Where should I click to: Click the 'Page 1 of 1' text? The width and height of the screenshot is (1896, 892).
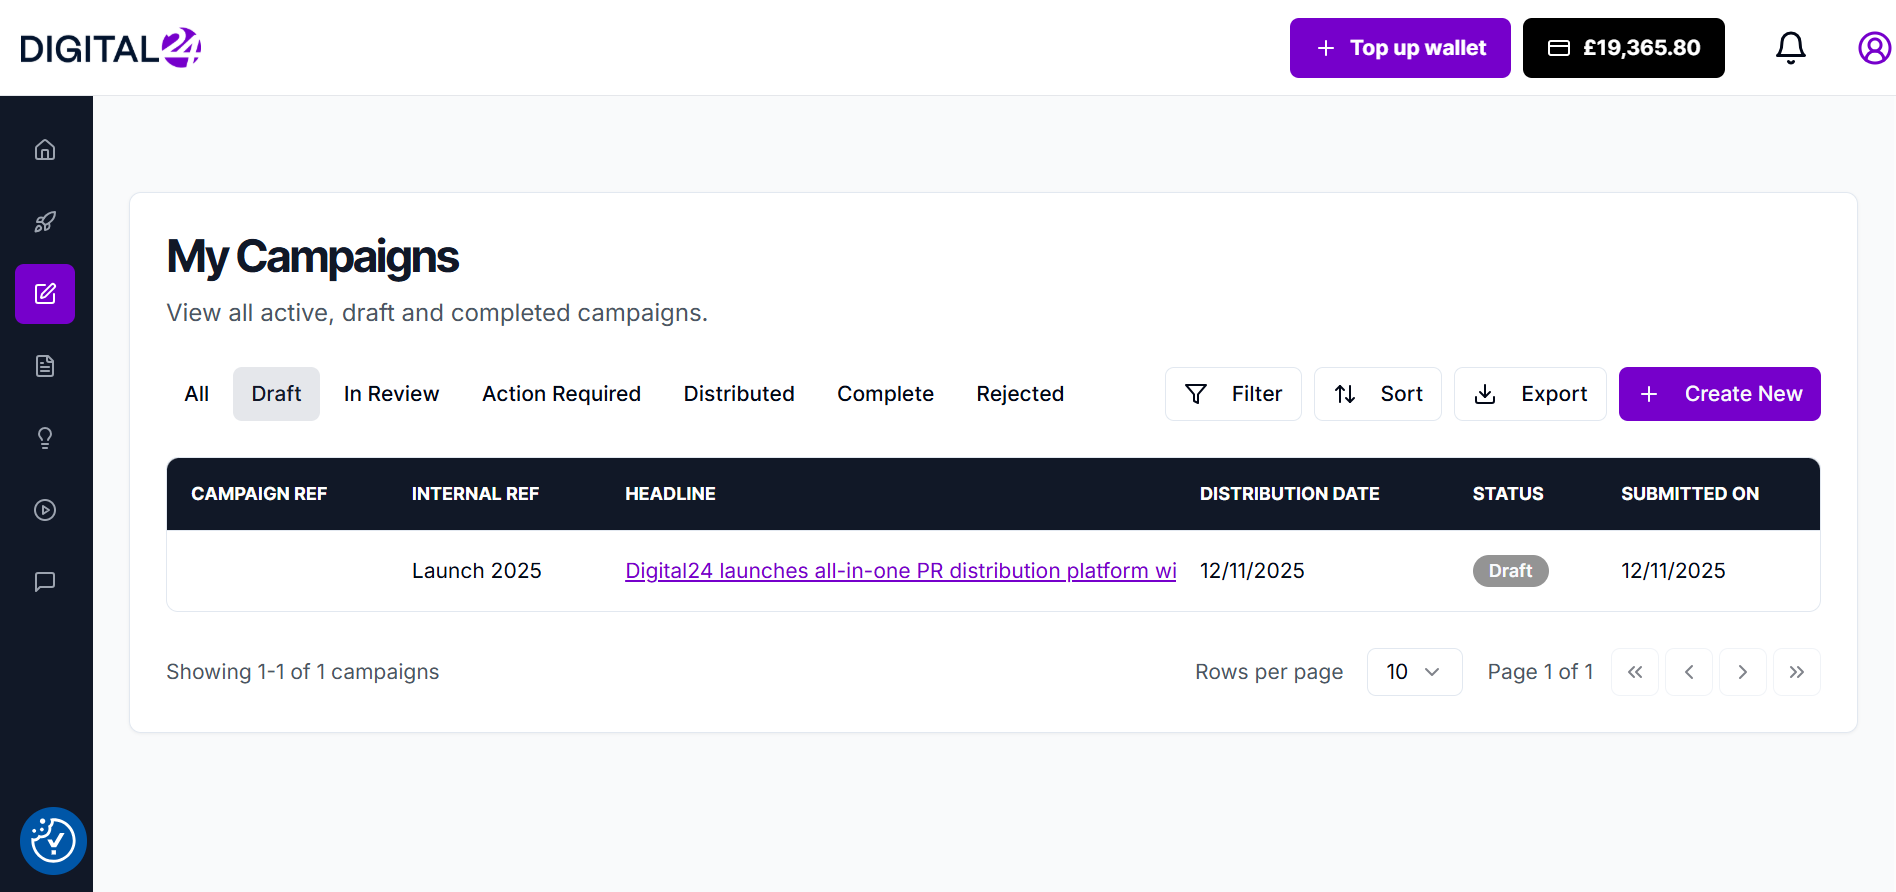(x=1540, y=672)
